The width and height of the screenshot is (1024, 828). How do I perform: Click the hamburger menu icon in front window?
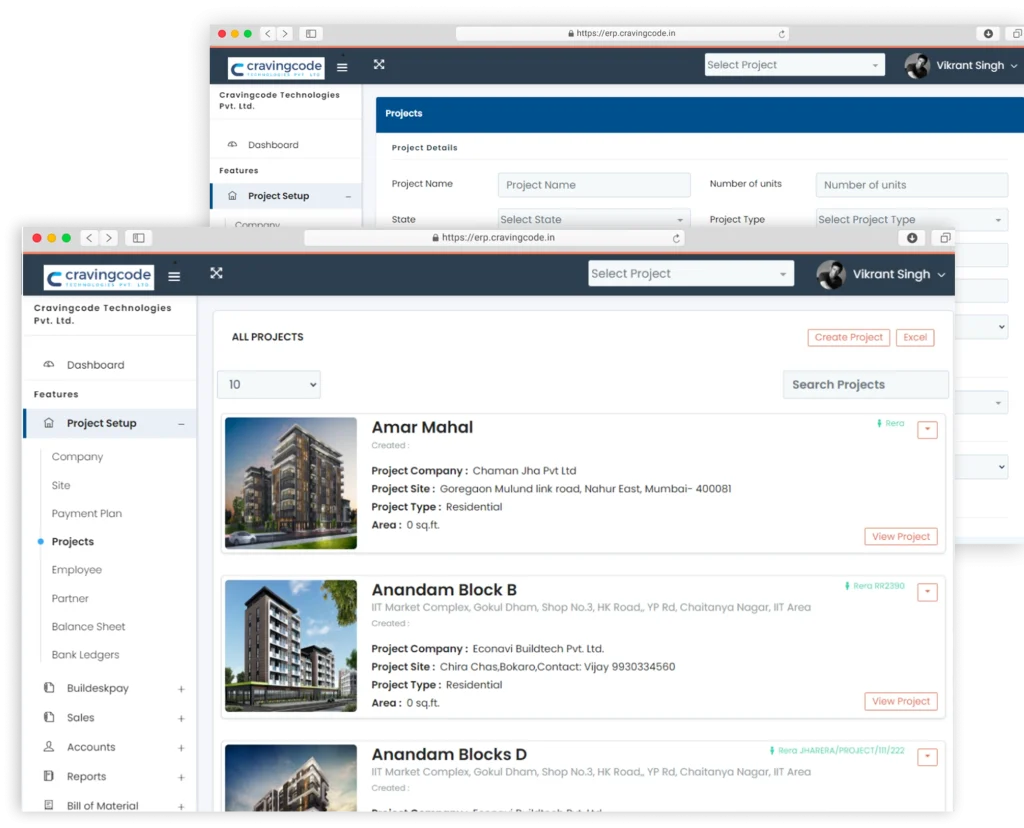click(174, 277)
